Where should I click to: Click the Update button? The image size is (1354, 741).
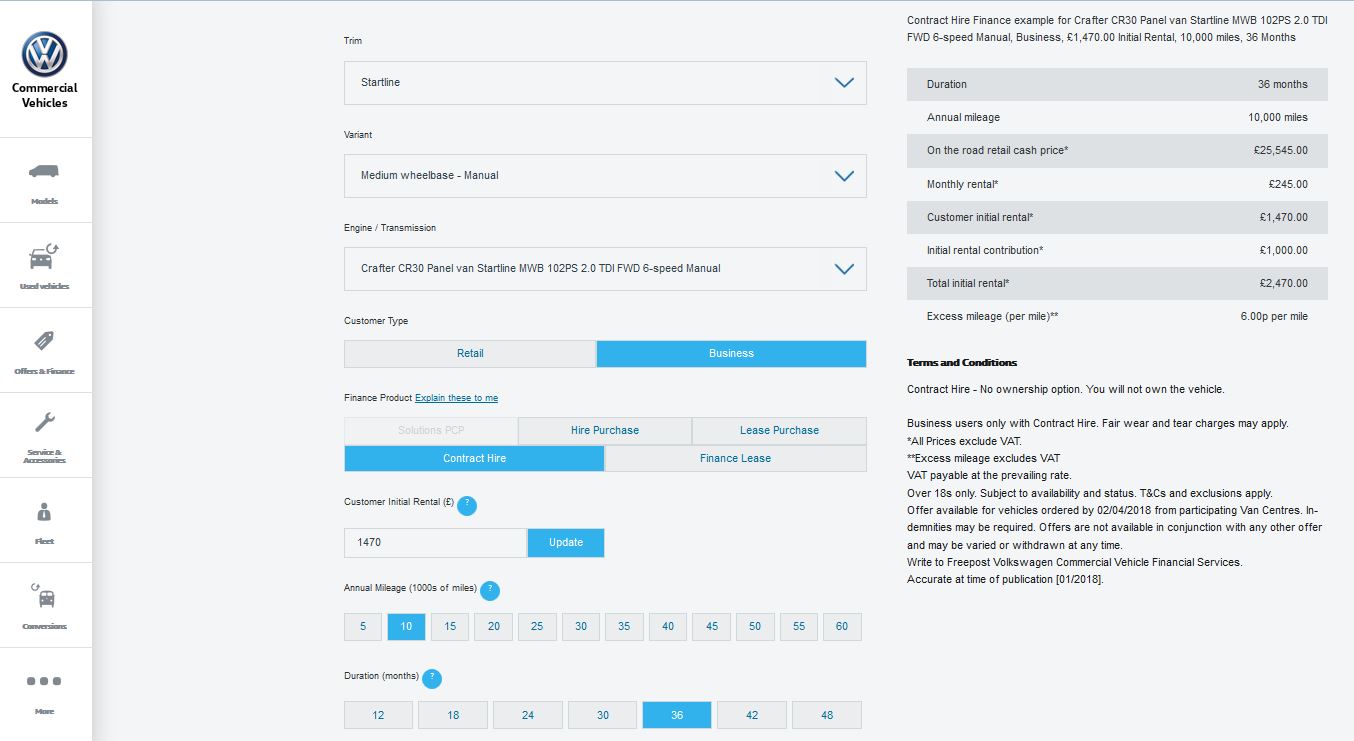(566, 542)
